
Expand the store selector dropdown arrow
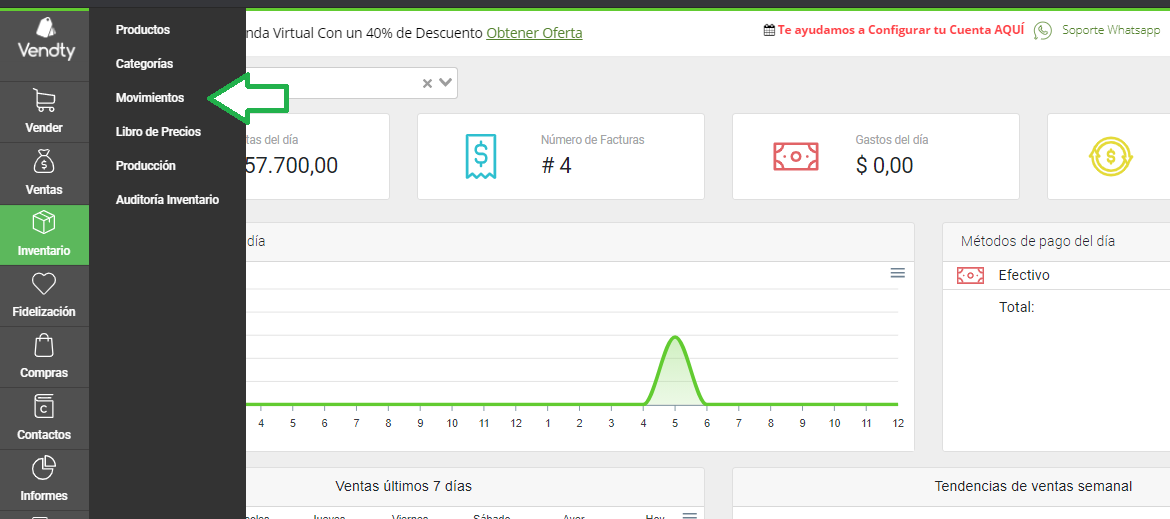(x=445, y=83)
